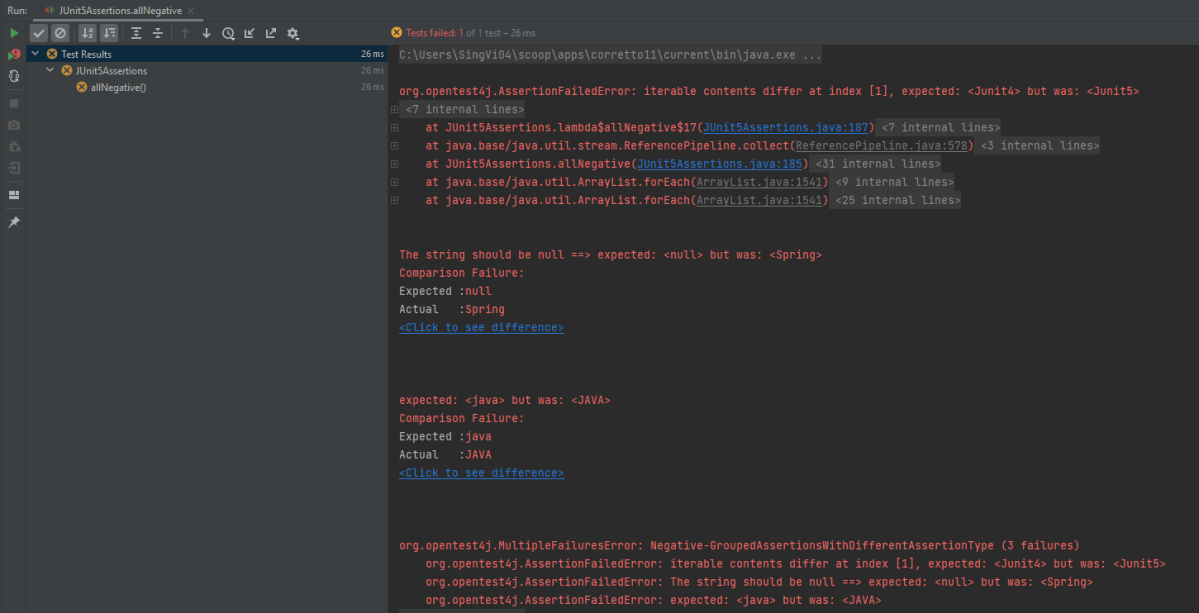Viewport: 1199px width, 613px height.
Task: Click Export Test Results icon
Action: 271,33
